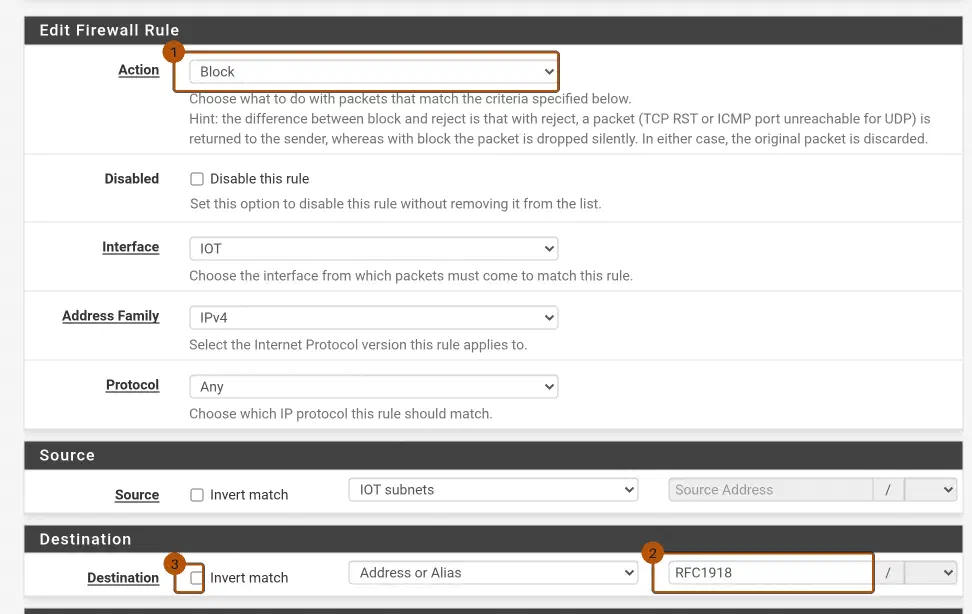Click the Source section heading bar
Viewport: 972px width, 614px height.
[493, 455]
